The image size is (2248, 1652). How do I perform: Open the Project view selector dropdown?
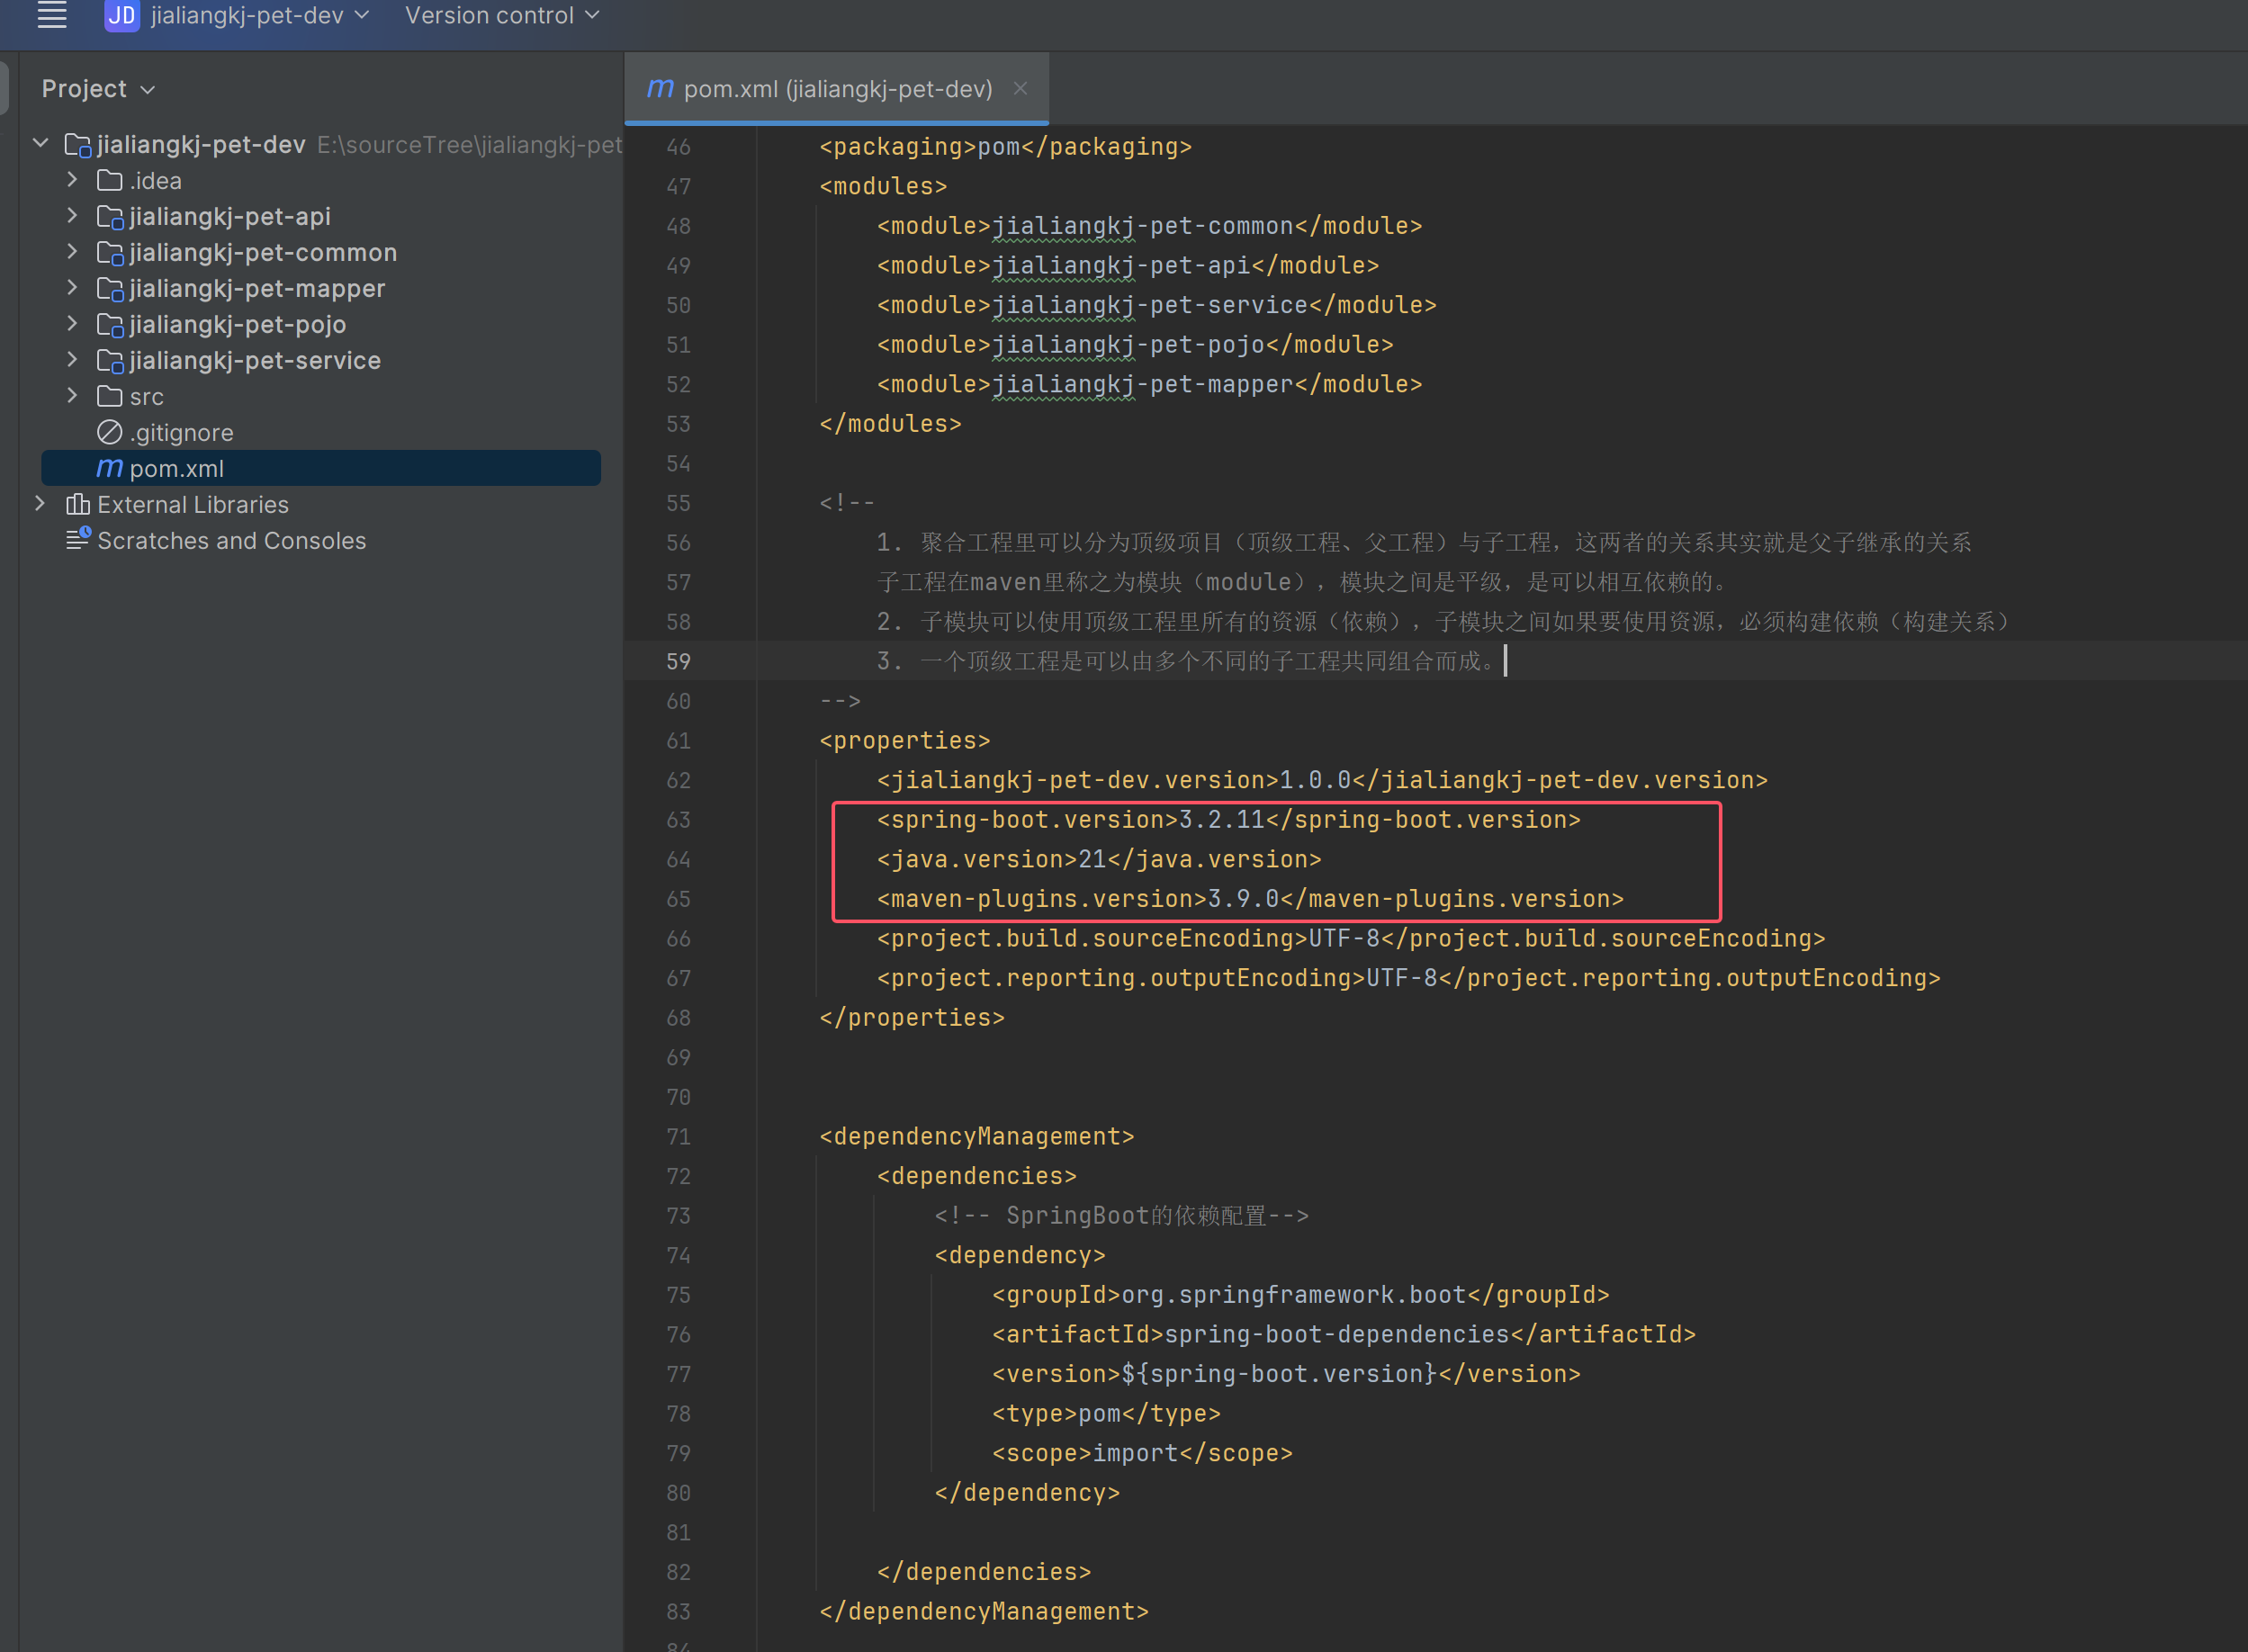pyautogui.click(x=98, y=89)
